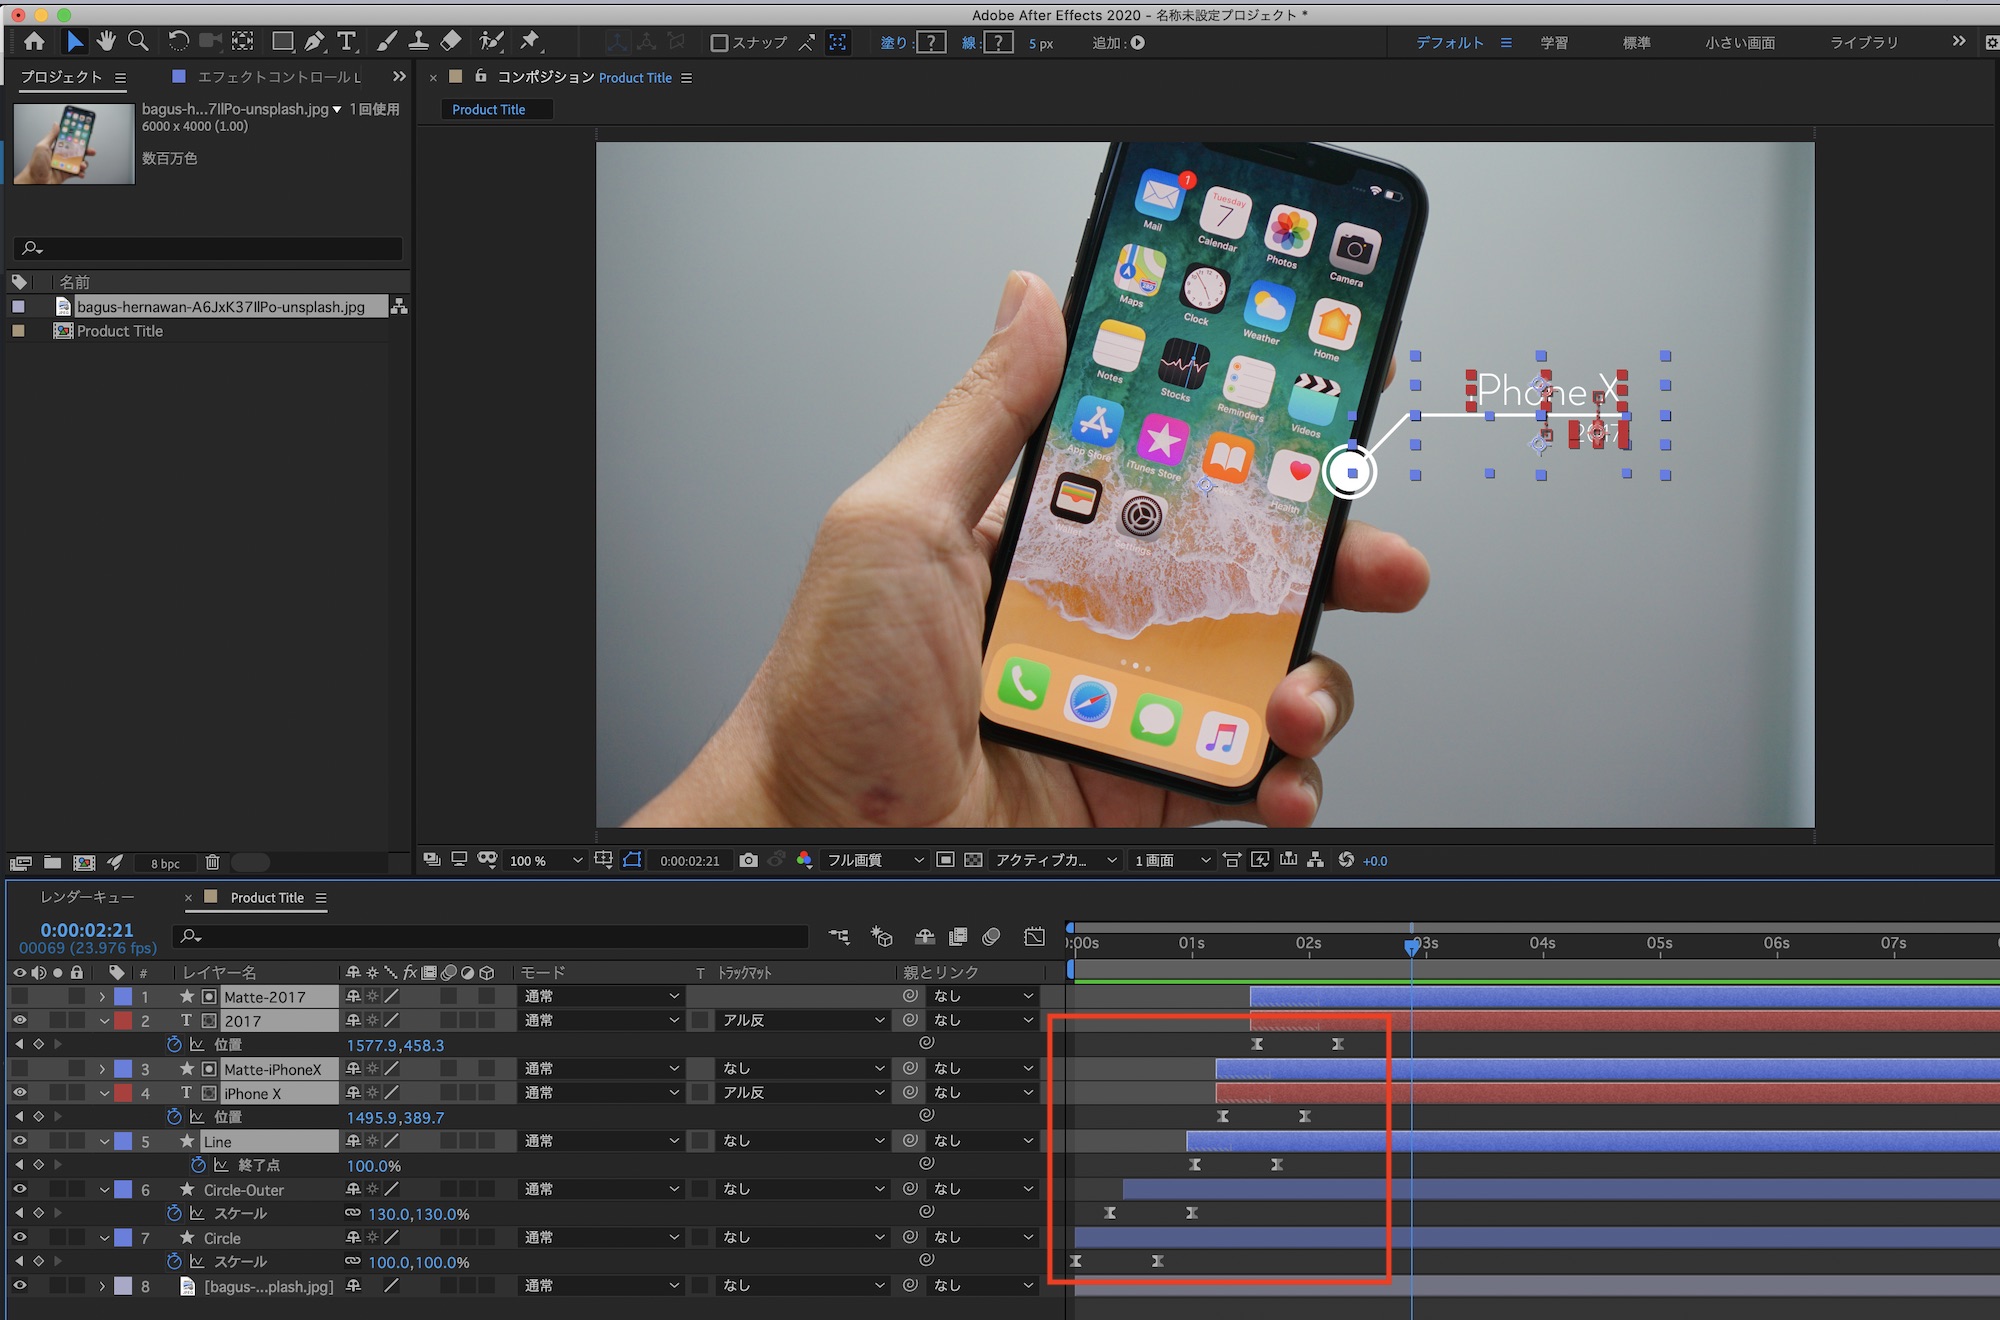Take snapshot with camera icon
Screen dimensions: 2000x1320
click(748, 860)
